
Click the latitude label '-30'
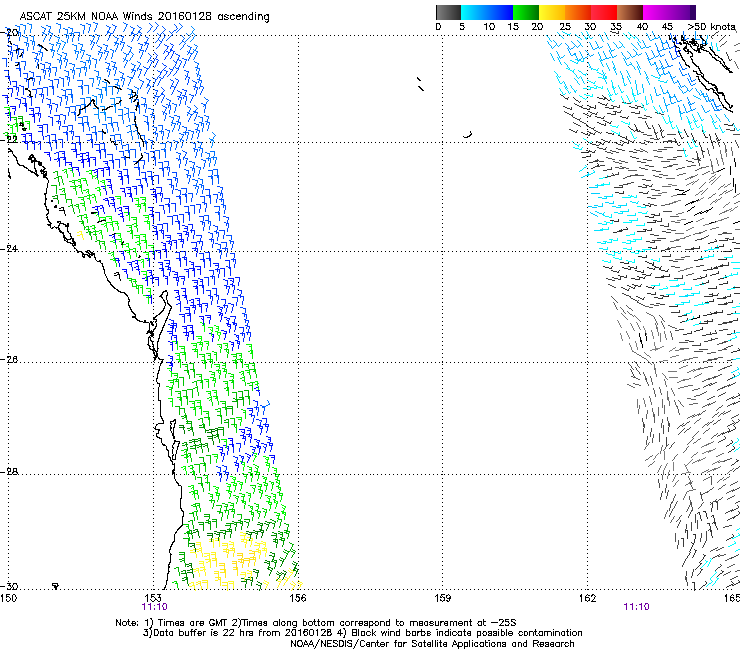tap(10, 587)
